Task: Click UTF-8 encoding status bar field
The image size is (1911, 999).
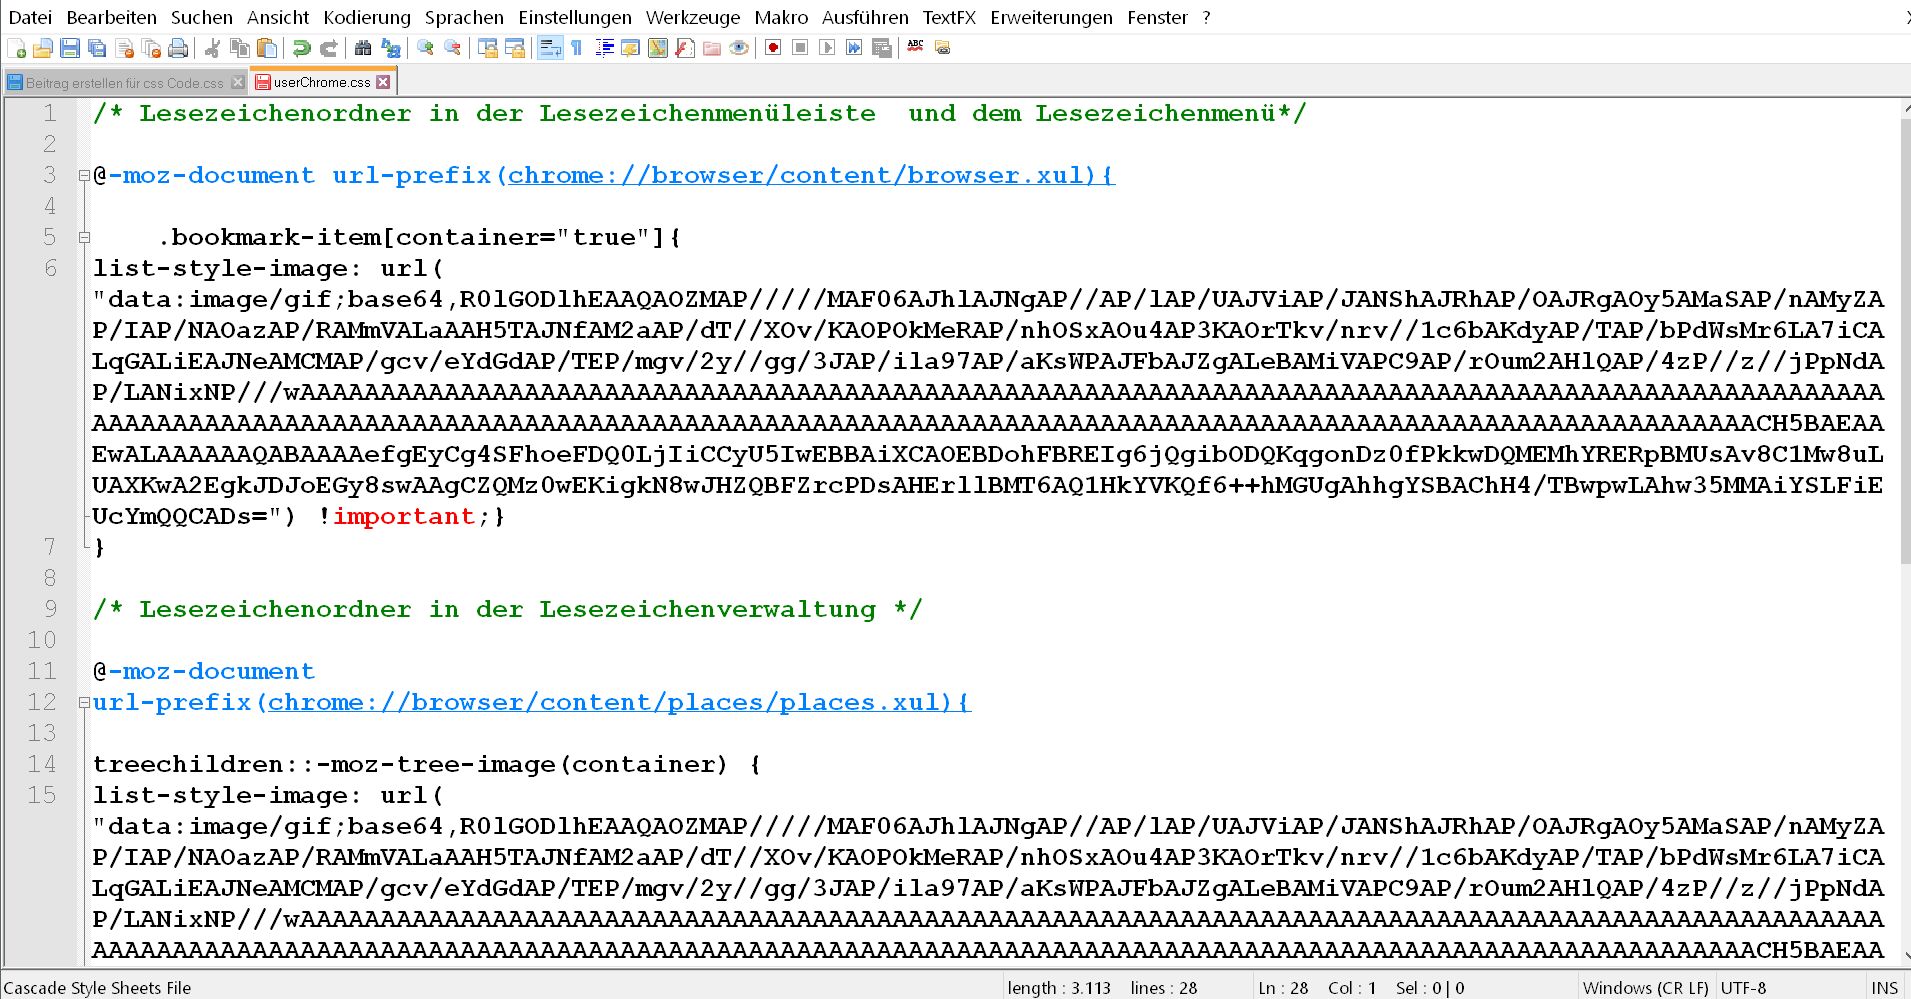Action: 1743,988
